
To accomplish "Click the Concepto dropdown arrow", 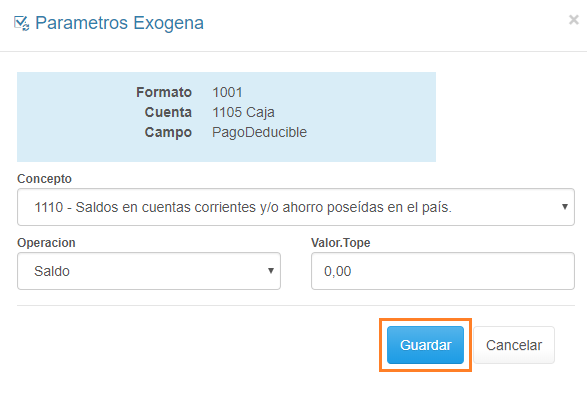I will pos(565,207).
